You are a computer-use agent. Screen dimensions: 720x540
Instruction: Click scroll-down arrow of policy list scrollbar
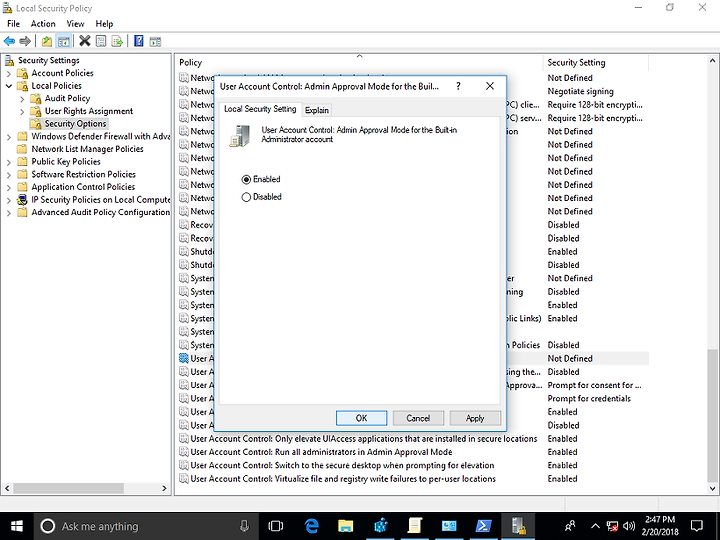coord(712,488)
